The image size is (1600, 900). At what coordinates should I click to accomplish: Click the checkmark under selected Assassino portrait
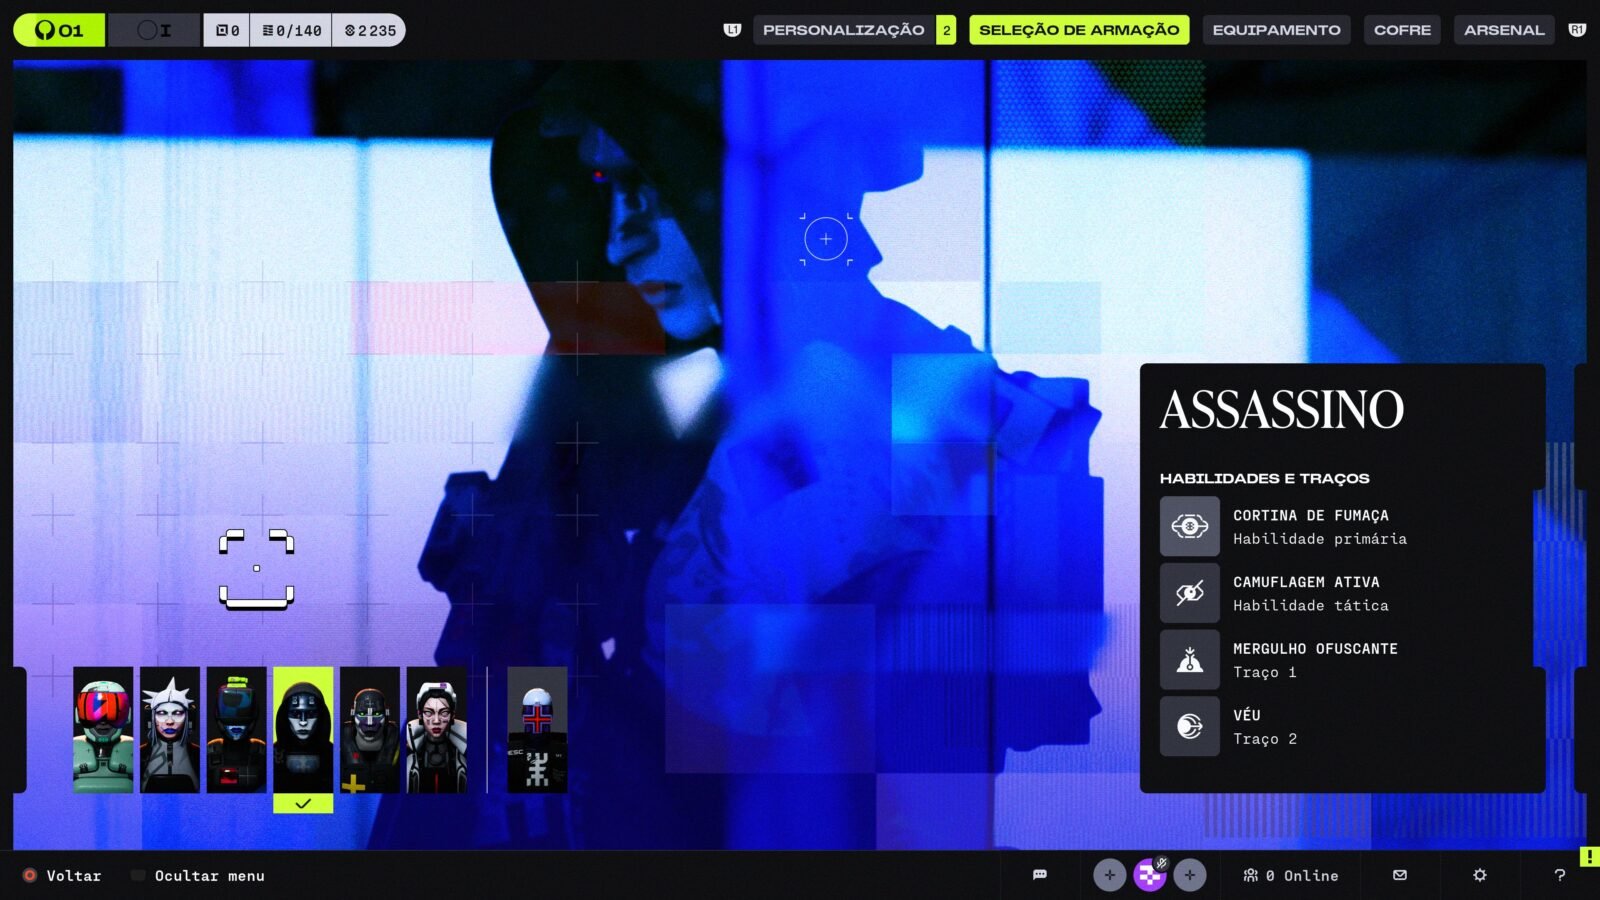(303, 803)
